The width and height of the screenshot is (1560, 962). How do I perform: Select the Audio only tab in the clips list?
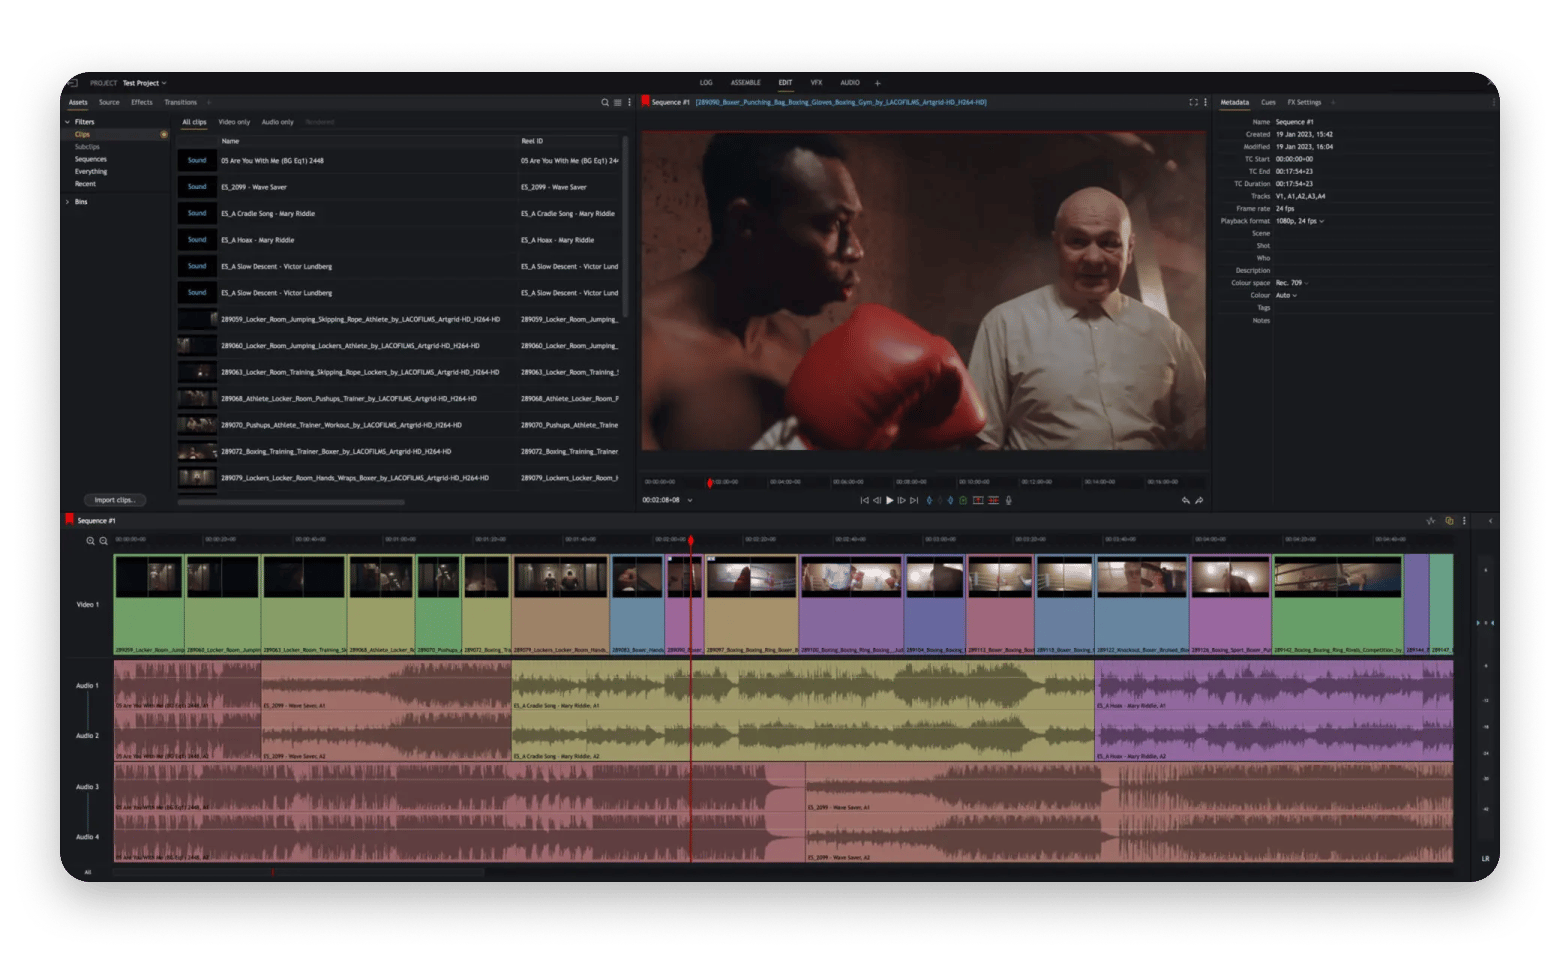point(277,121)
